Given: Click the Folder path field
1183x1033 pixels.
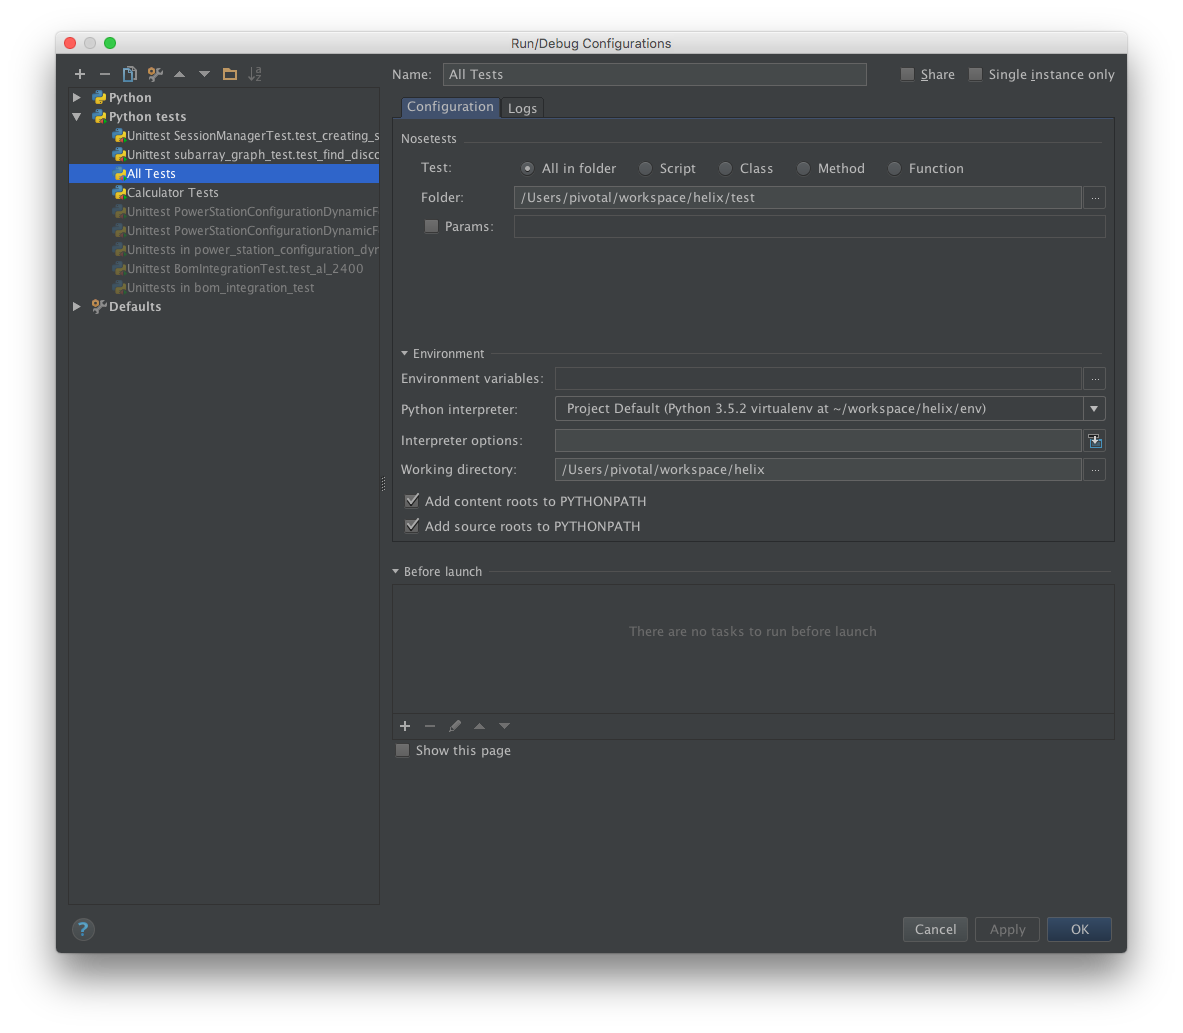Looking at the screenshot, I should [x=797, y=198].
